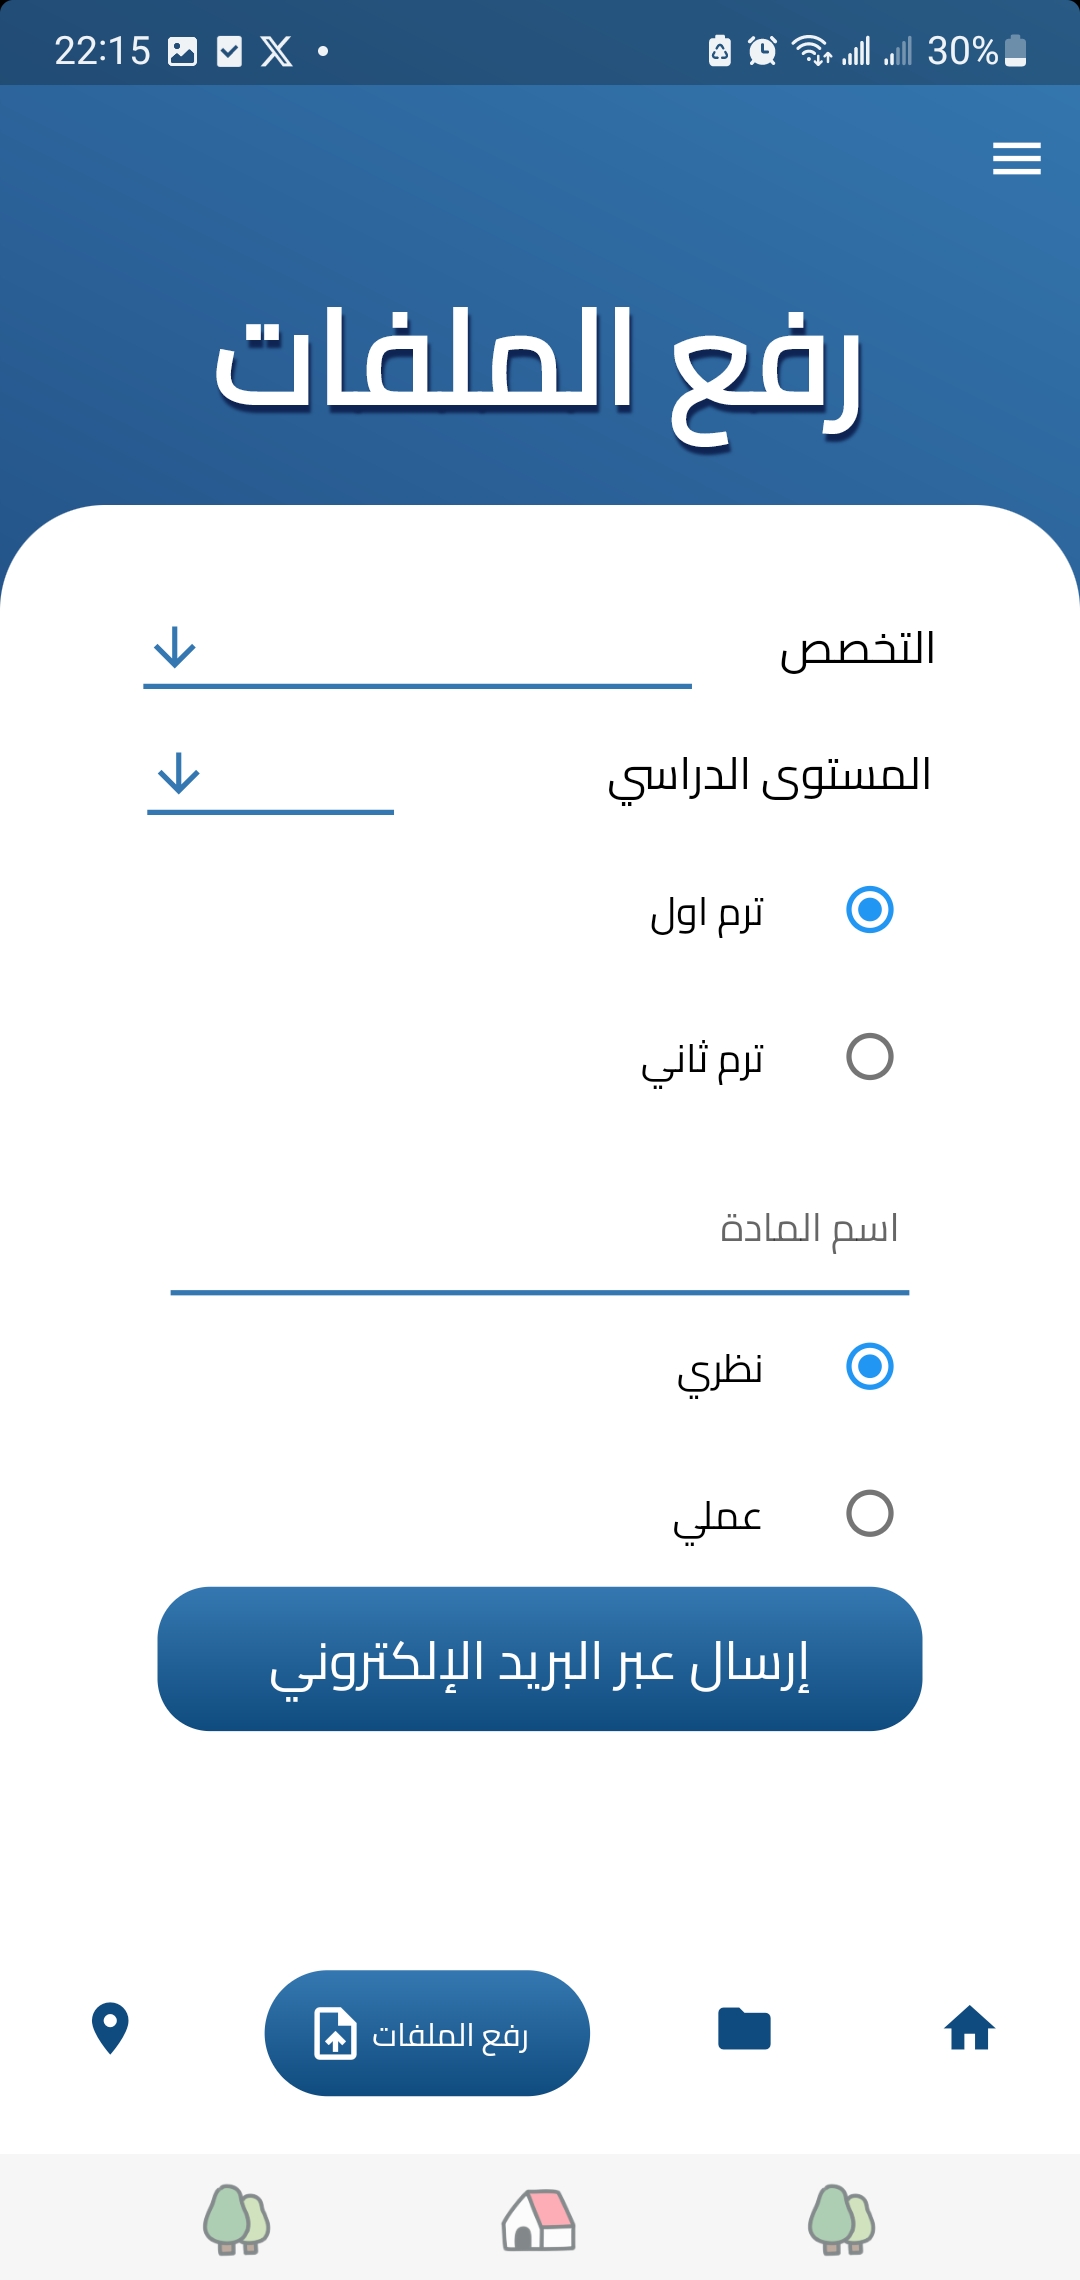Screen dimensions: 1080x2280
Task: Tap the left trees icon at bottom
Action: point(237,2220)
